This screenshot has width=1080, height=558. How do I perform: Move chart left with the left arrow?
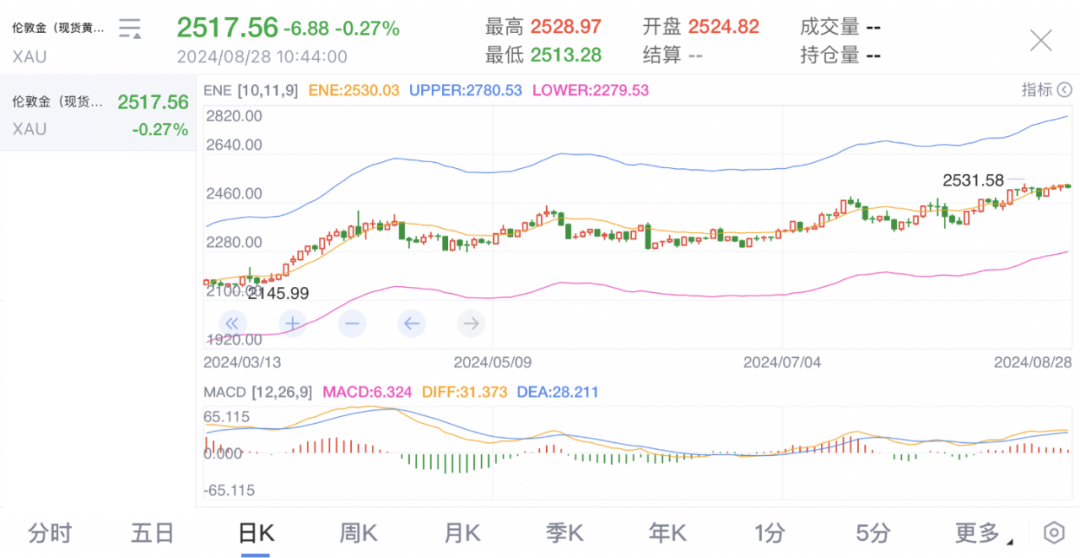tap(412, 323)
